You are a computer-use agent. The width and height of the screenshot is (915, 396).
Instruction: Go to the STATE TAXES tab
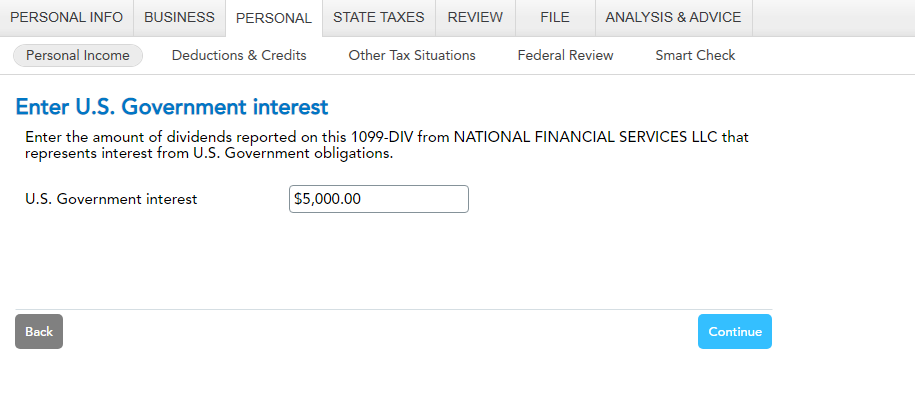pyautogui.click(x=379, y=17)
